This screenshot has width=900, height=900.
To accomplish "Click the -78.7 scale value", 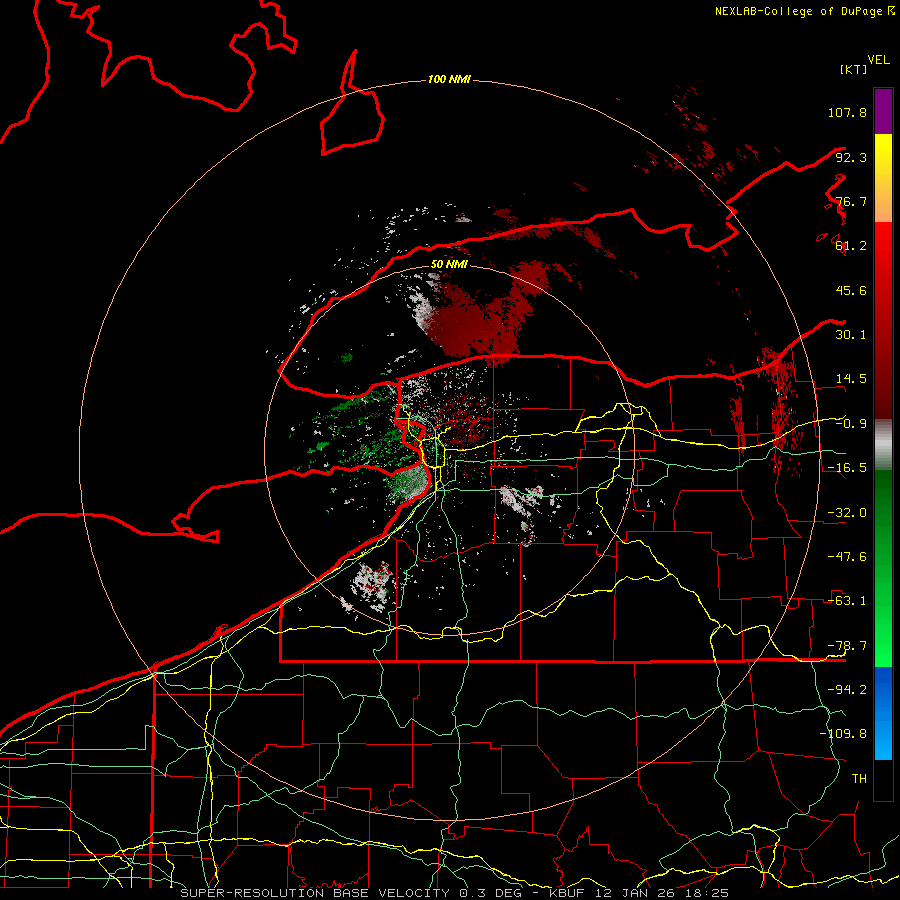I will click(847, 646).
